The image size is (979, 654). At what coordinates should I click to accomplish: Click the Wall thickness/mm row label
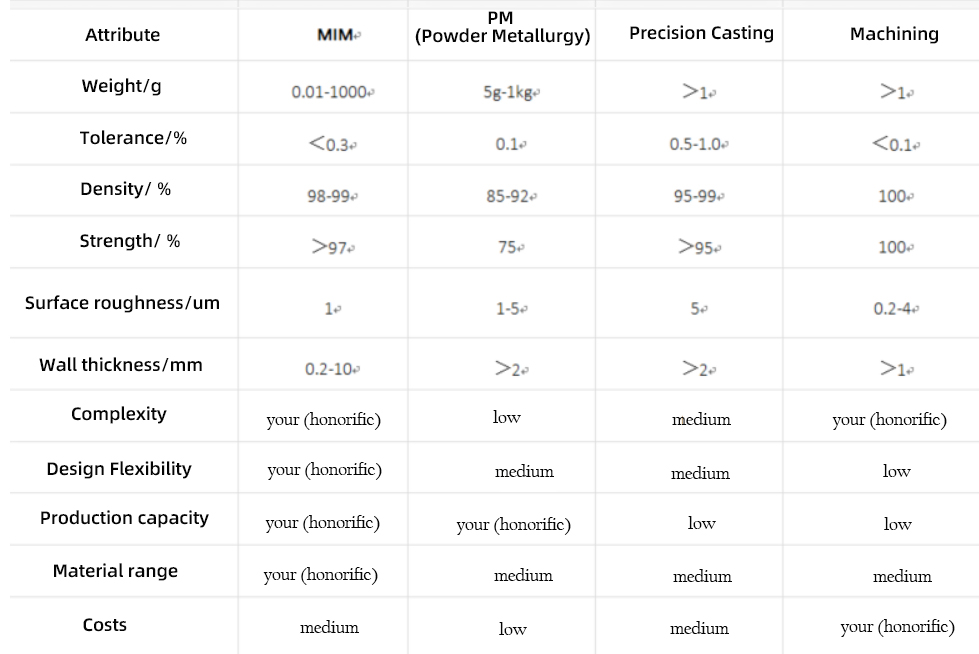point(121,365)
